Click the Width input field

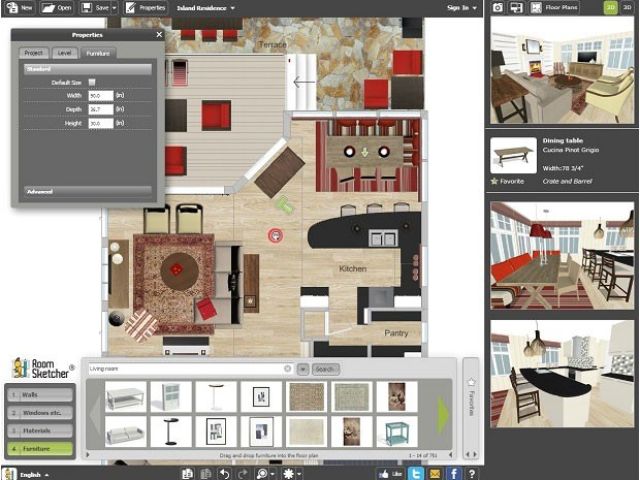point(99,95)
